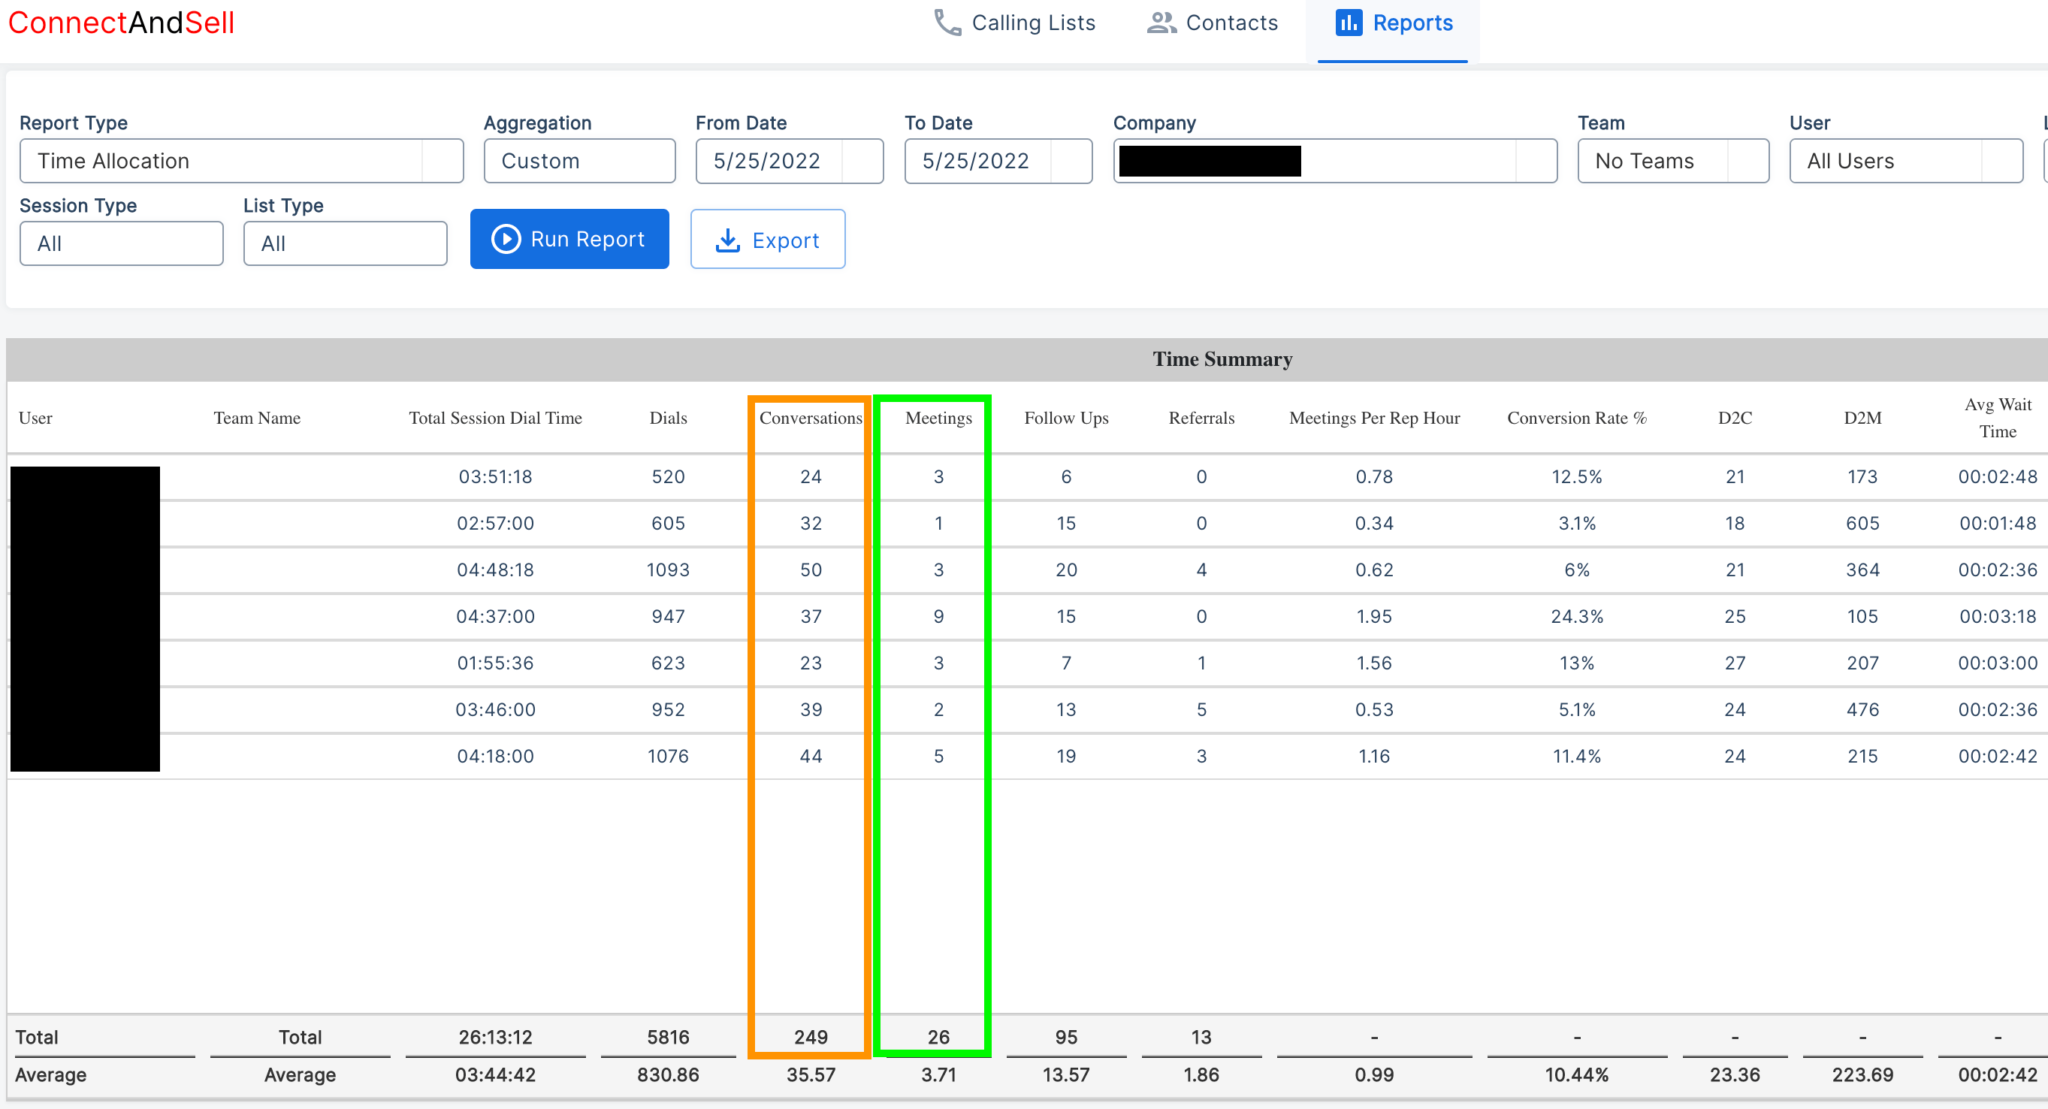Screen dimensions: 2048x1109
Task: Click the Calling Lists phone icon
Action: point(946,22)
